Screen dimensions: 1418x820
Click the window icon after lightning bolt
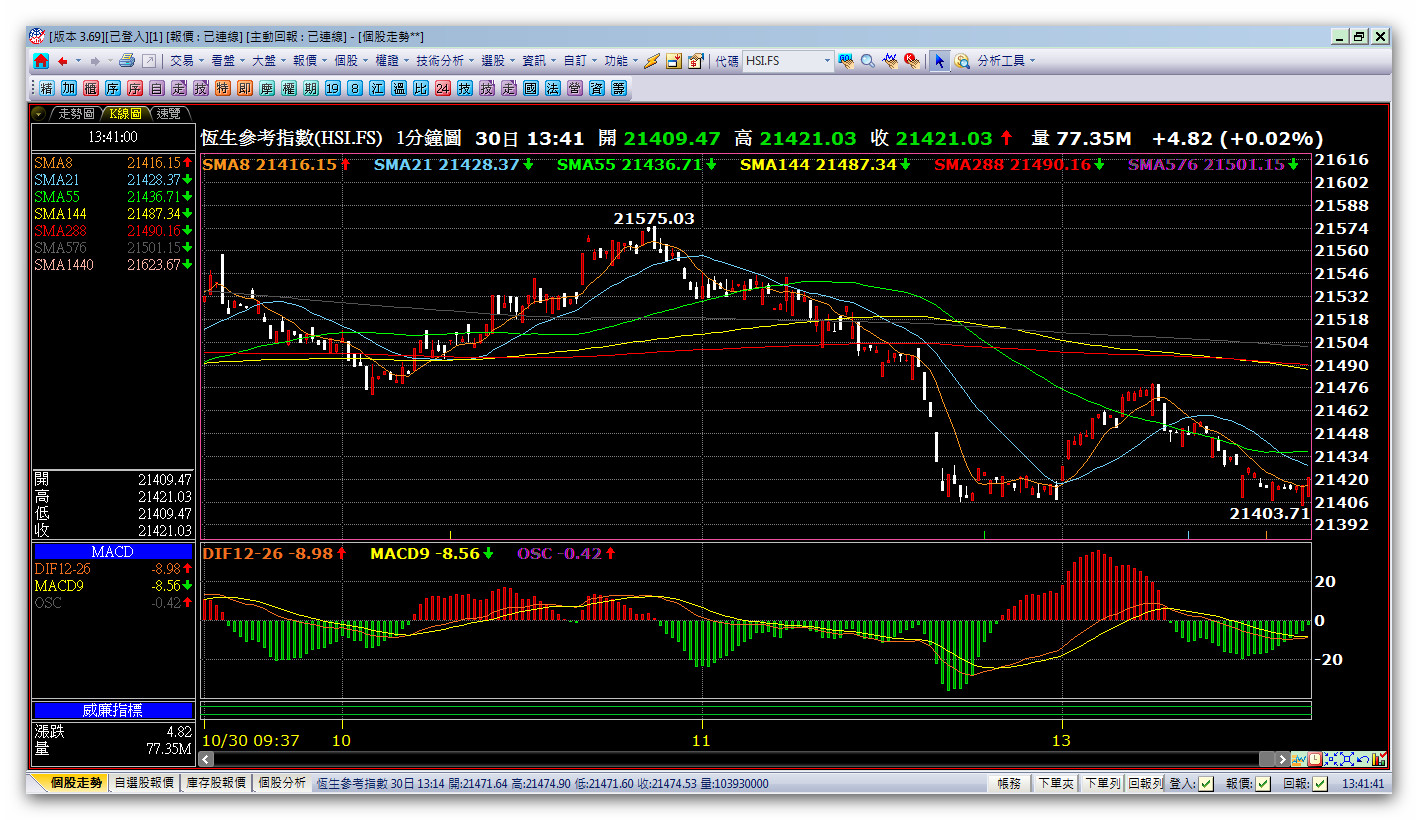click(x=674, y=61)
